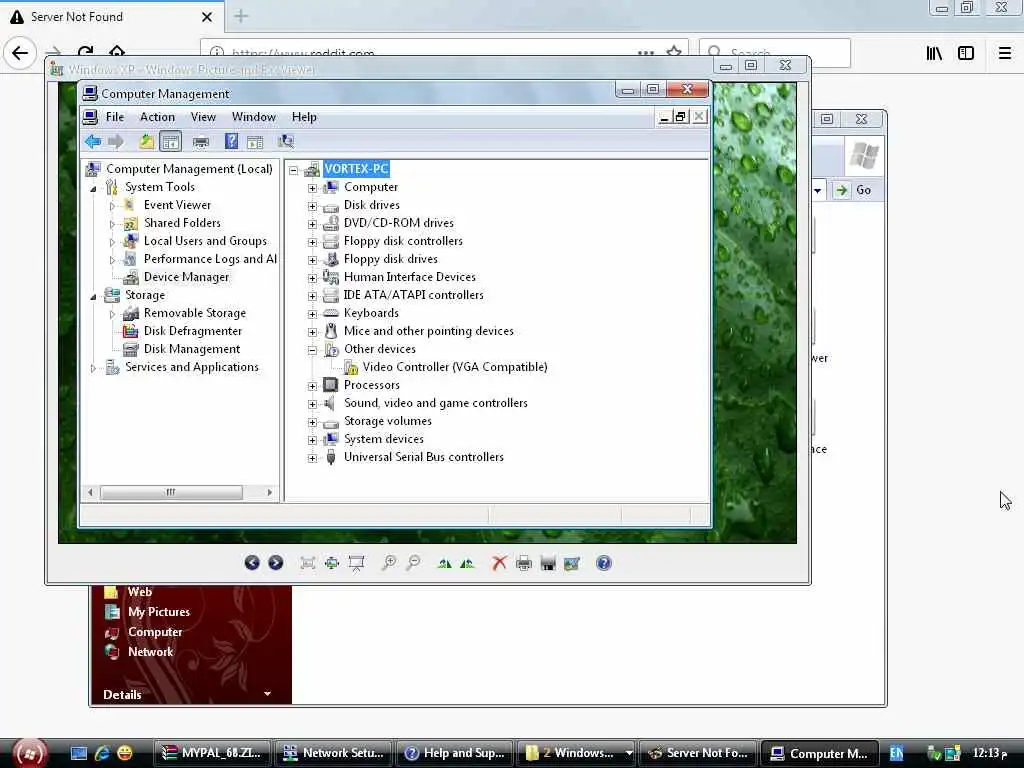Image resolution: width=1024 pixels, height=768 pixels.
Task: Click the Forward arrow in Computer Management toolbar
Action: [x=116, y=142]
